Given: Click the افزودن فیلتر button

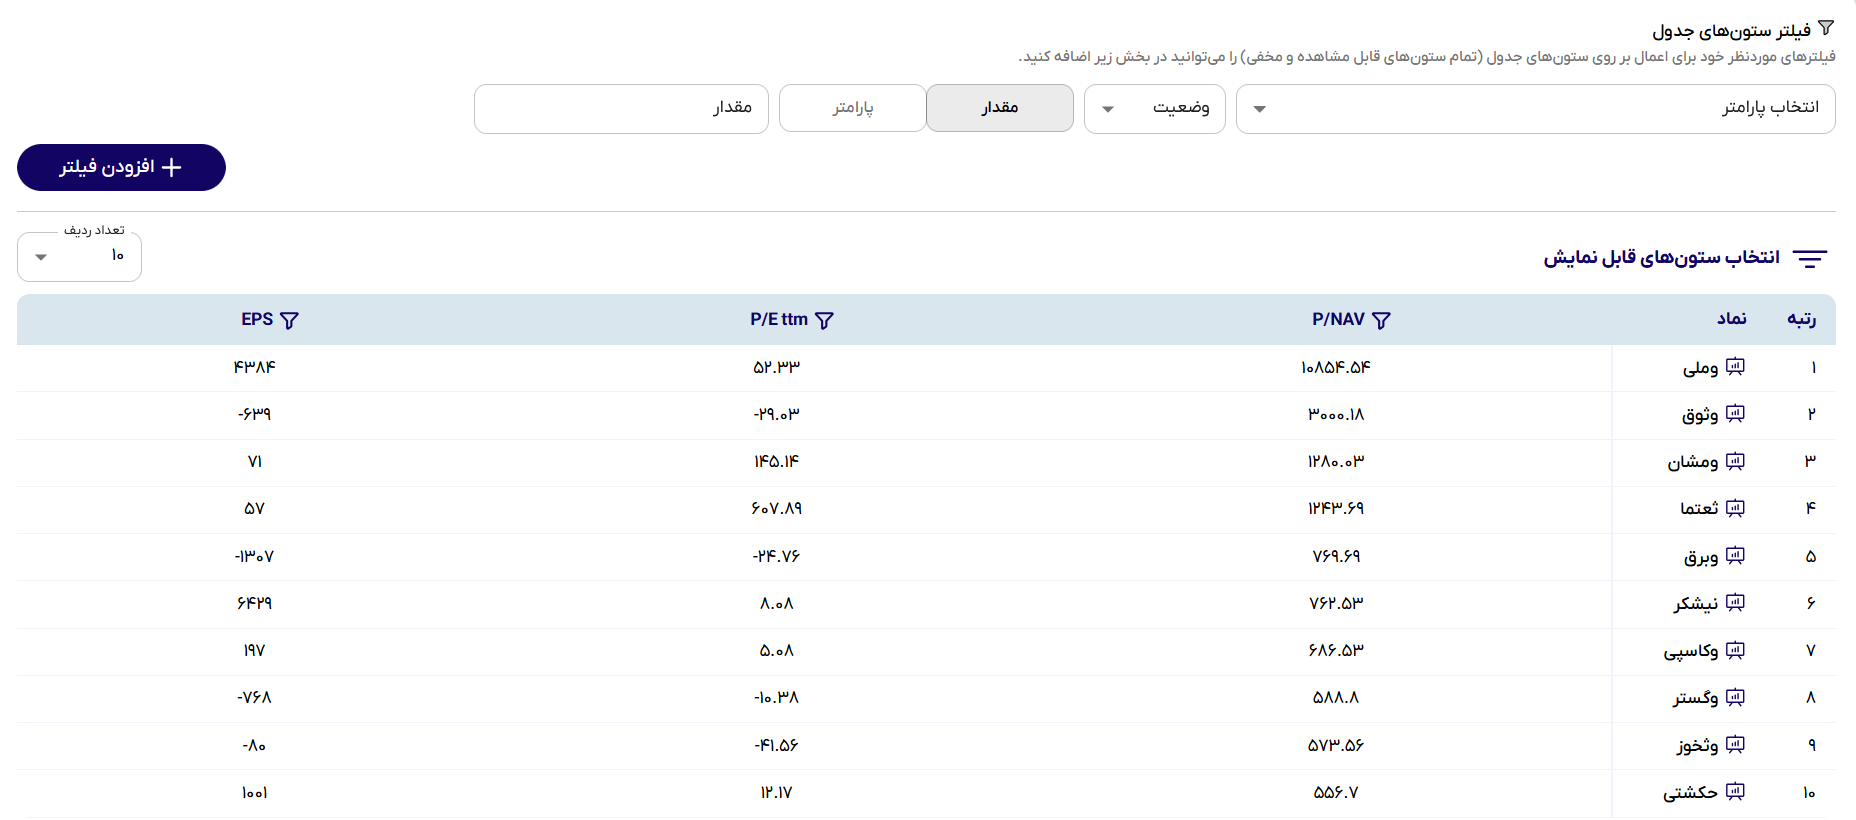Looking at the screenshot, I should 121,167.
